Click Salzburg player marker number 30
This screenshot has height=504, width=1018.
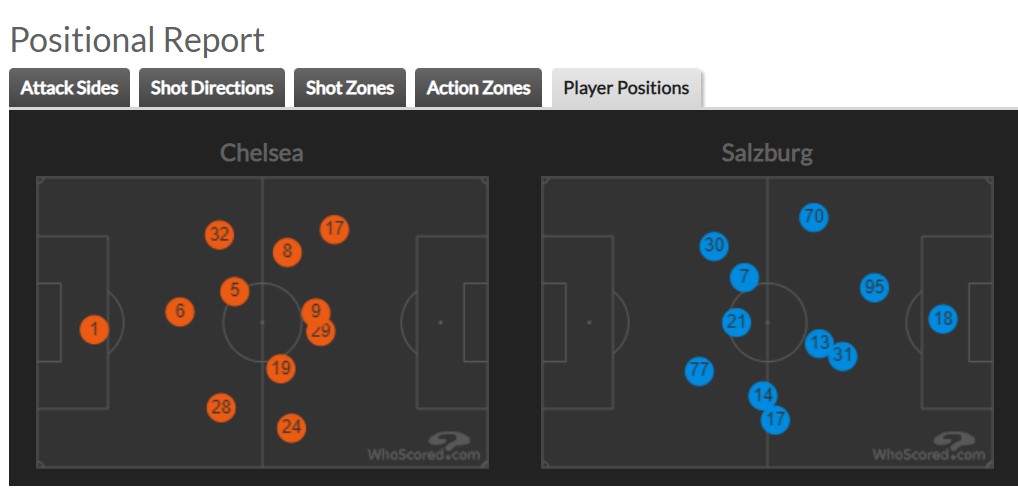714,246
